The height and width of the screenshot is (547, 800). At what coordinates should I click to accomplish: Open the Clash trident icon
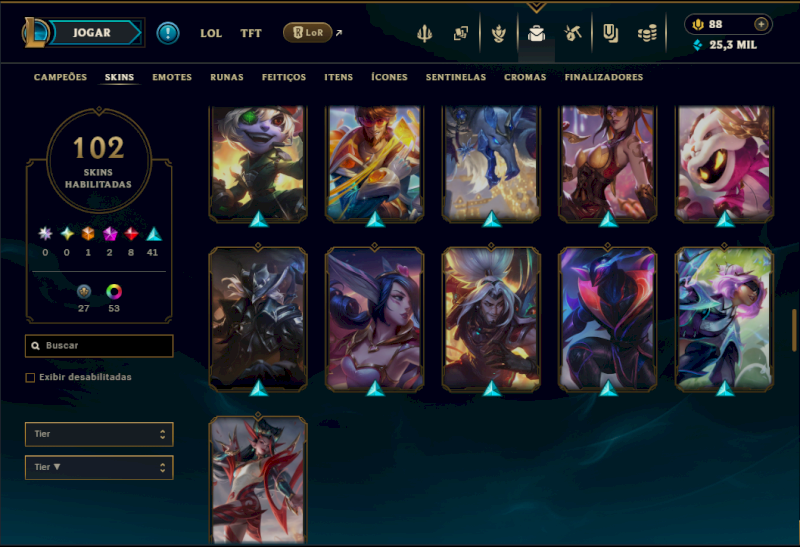[424, 34]
